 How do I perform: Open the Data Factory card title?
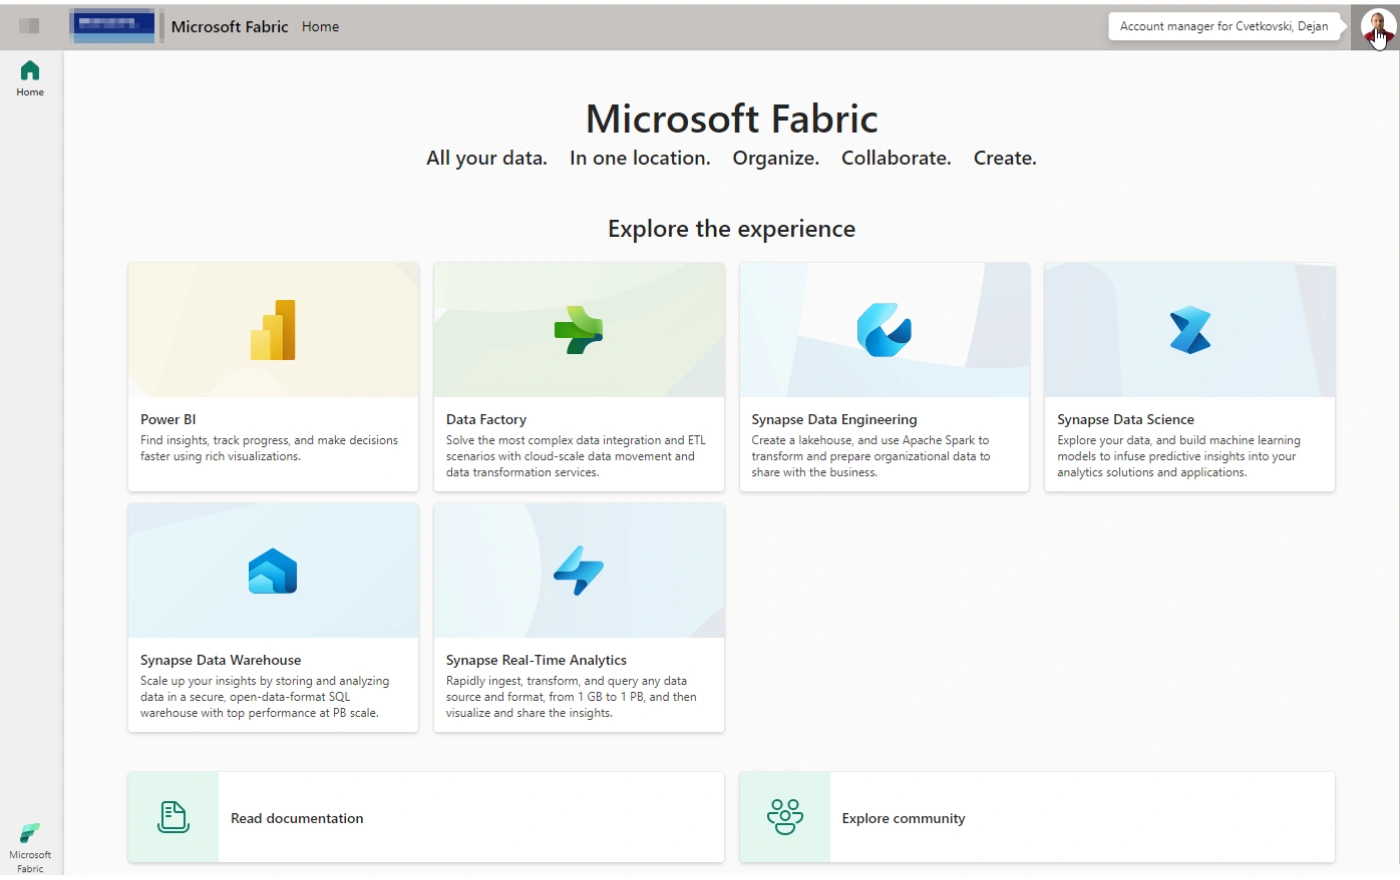click(x=486, y=419)
